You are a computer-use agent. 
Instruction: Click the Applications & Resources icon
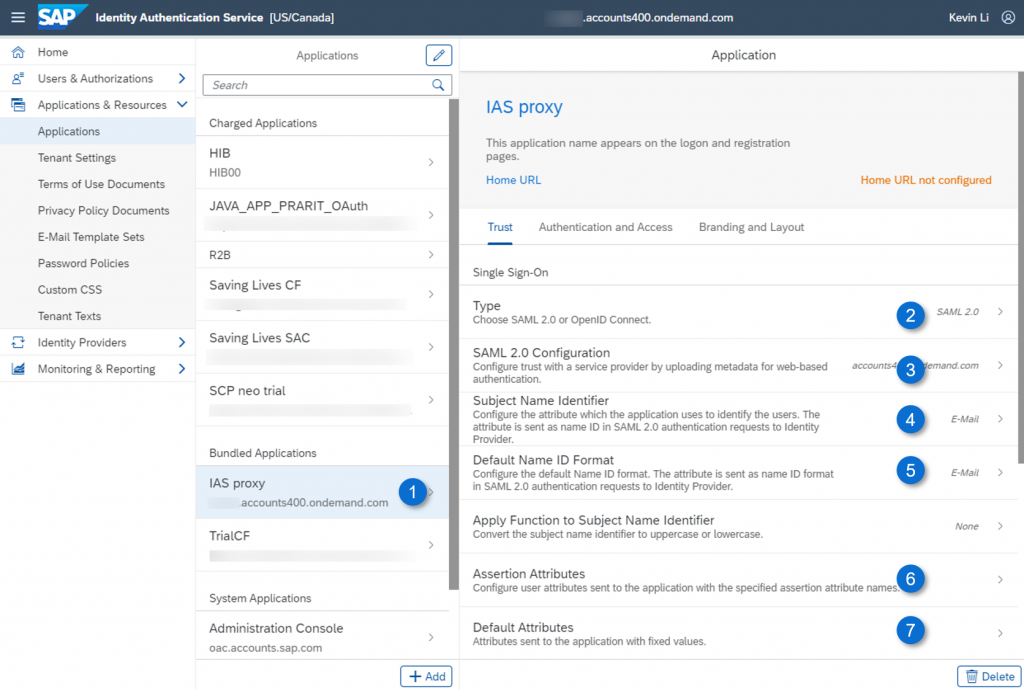18,104
